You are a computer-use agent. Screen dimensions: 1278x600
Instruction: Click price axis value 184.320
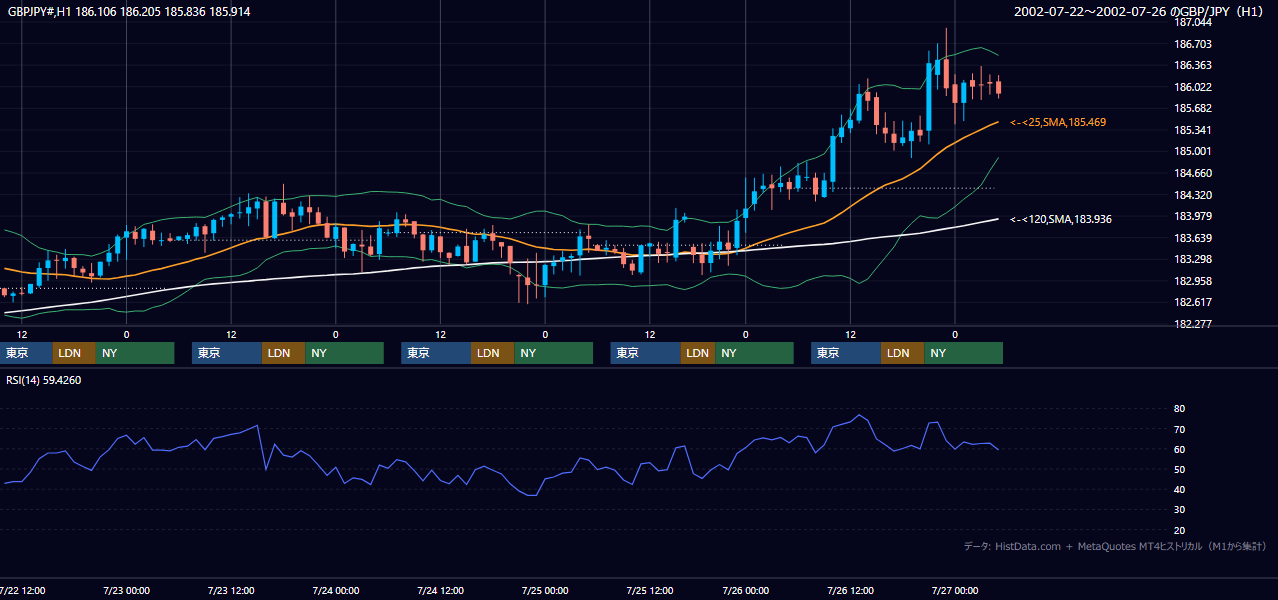click(1193, 195)
